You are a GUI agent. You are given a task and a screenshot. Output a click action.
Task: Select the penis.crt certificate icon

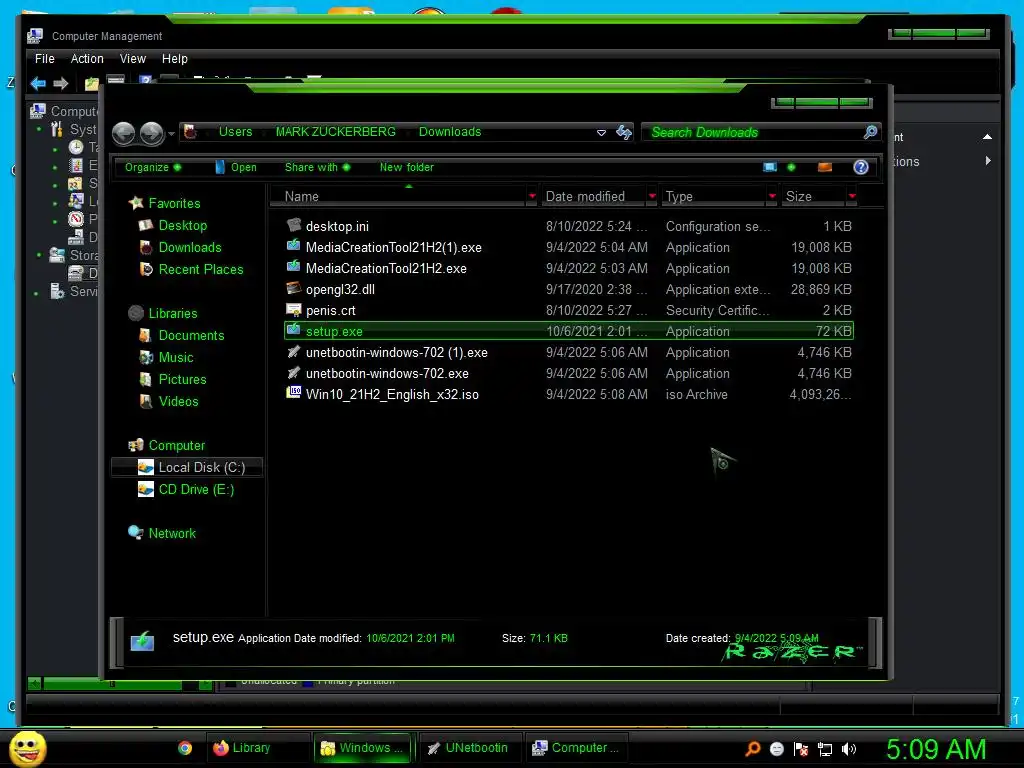coord(294,310)
